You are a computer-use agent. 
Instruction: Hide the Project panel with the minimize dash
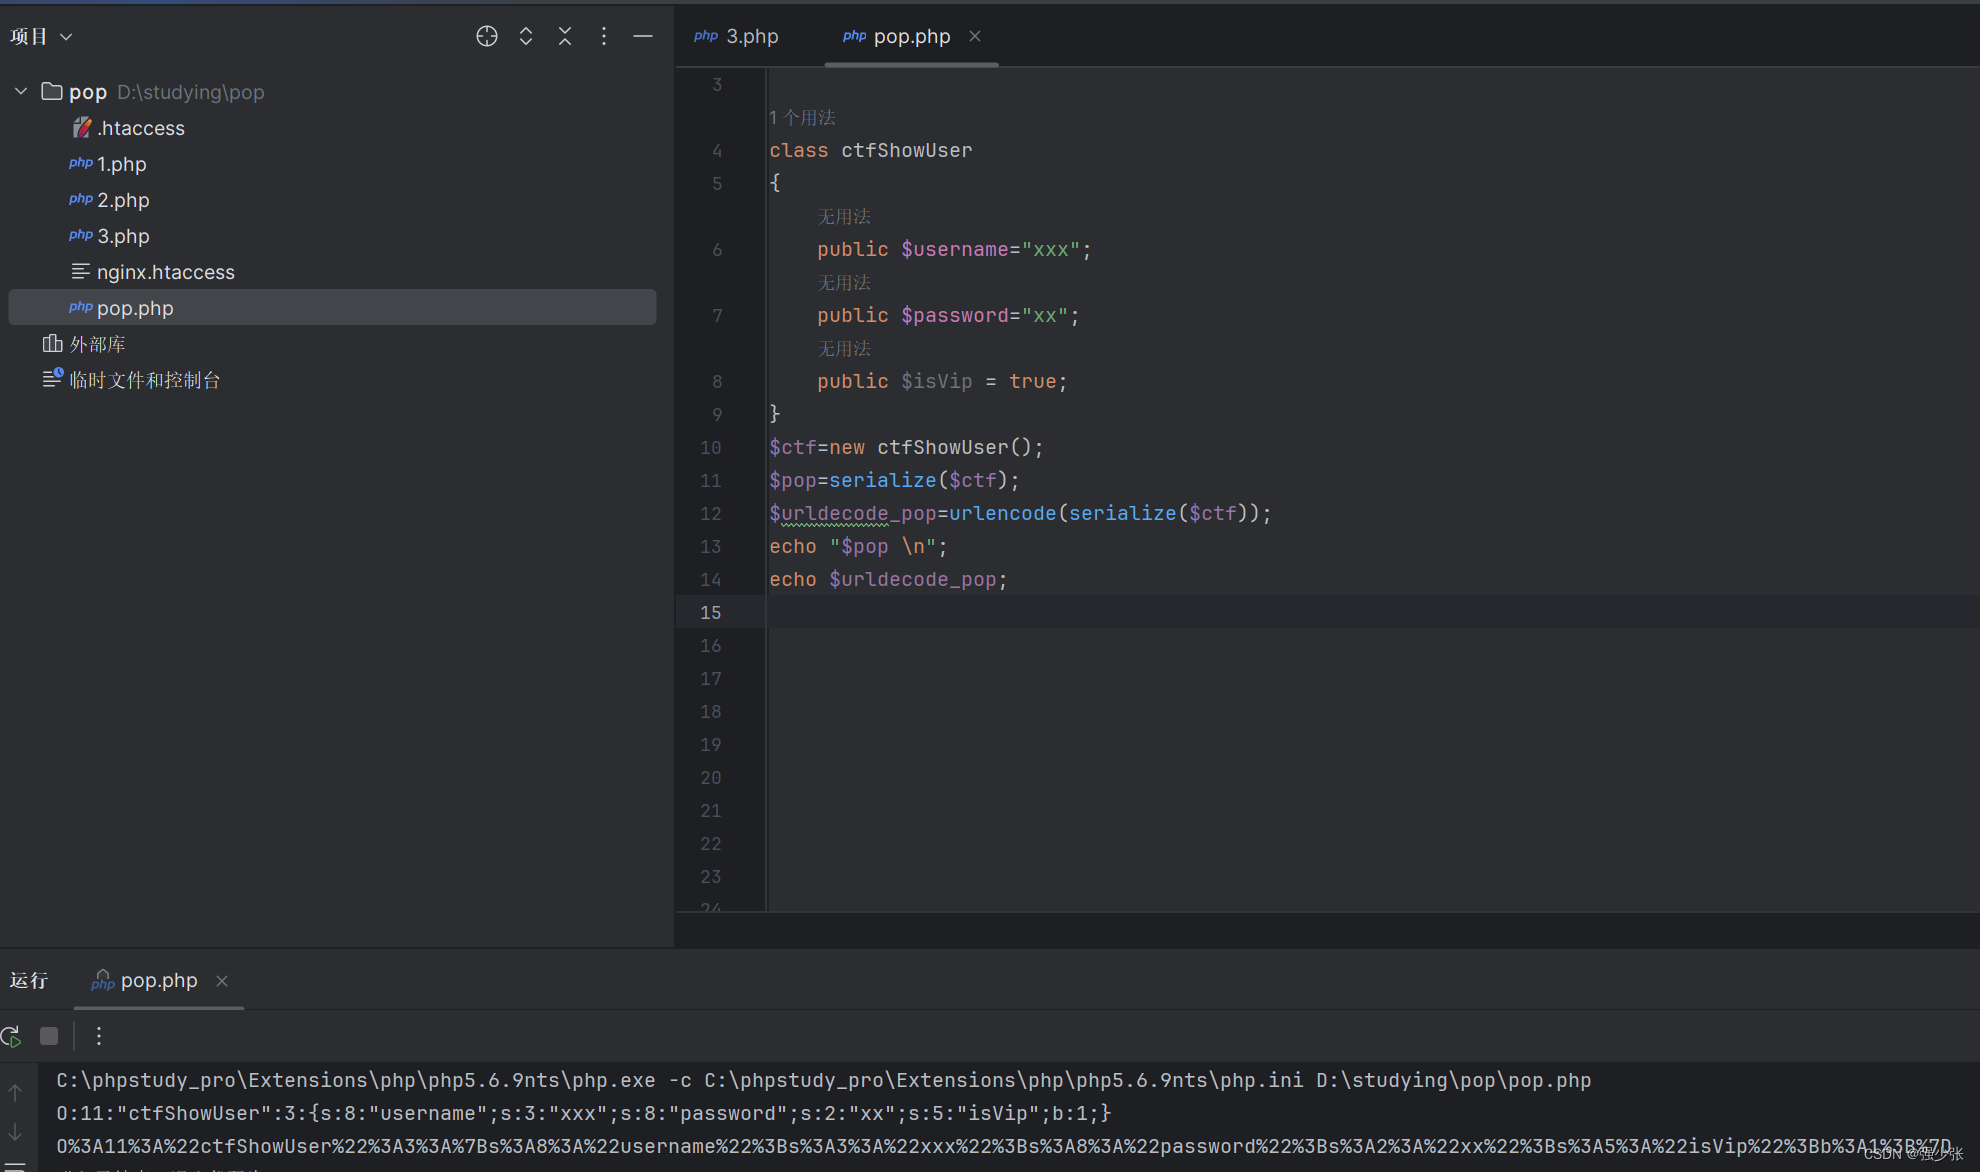click(x=643, y=36)
